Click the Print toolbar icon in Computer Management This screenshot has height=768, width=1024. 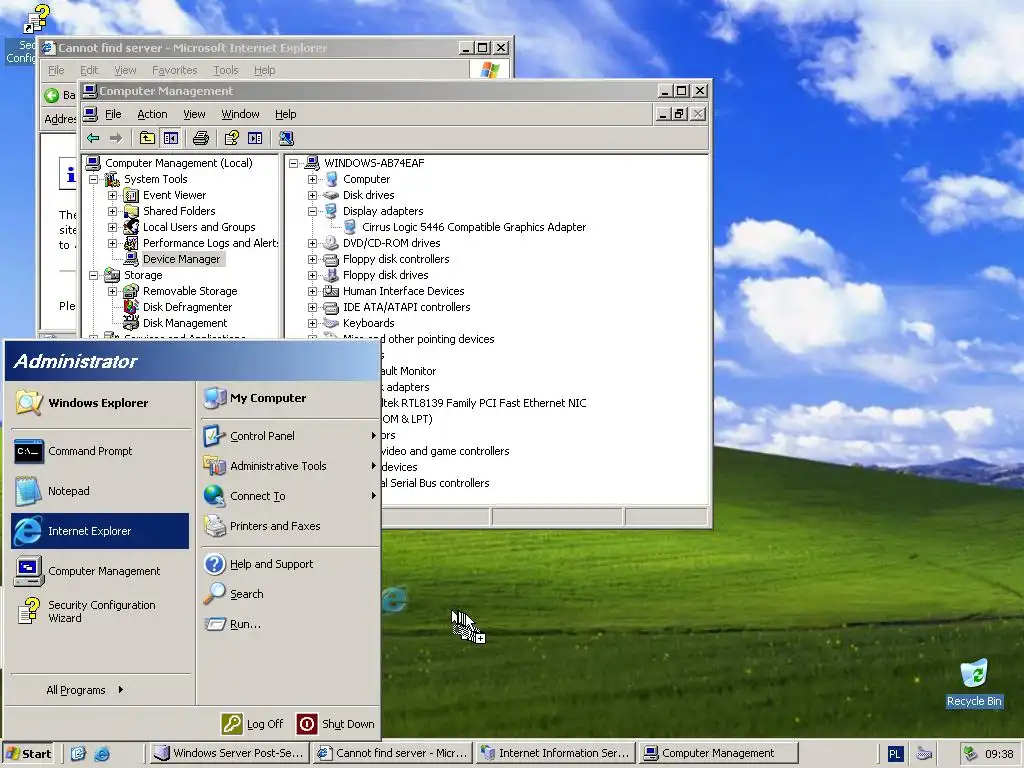(200, 138)
